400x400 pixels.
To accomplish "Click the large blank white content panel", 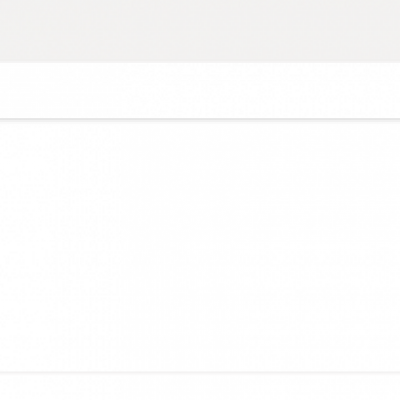I will pos(200,246).
